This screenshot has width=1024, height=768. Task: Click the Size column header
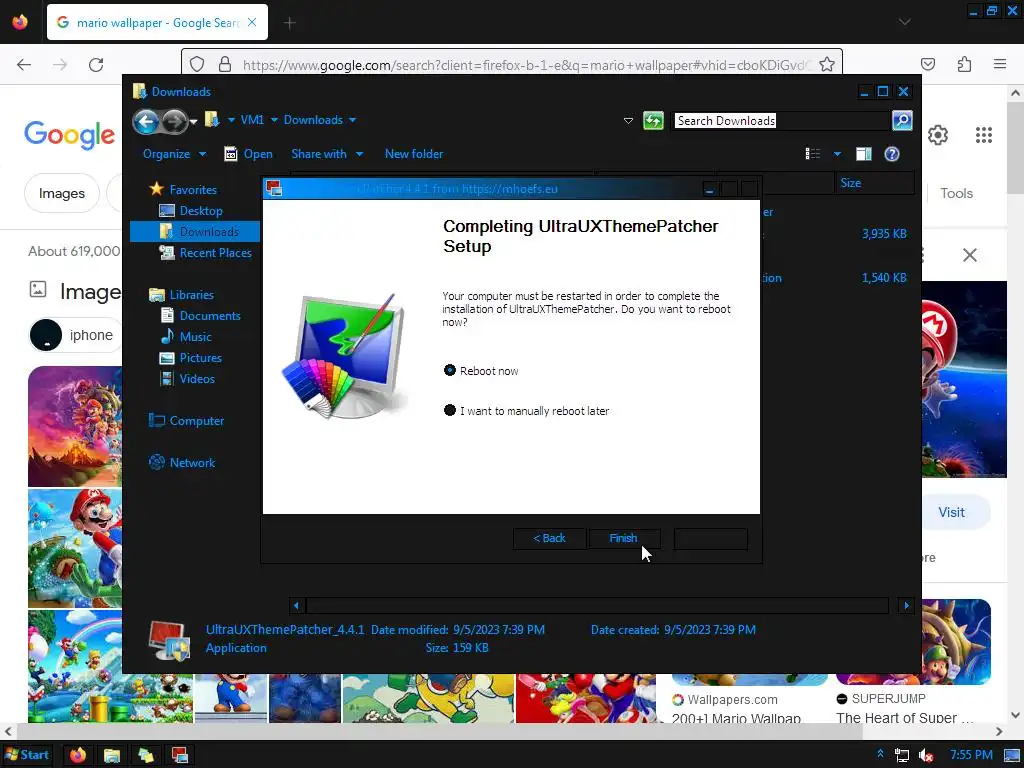coord(874,183)
